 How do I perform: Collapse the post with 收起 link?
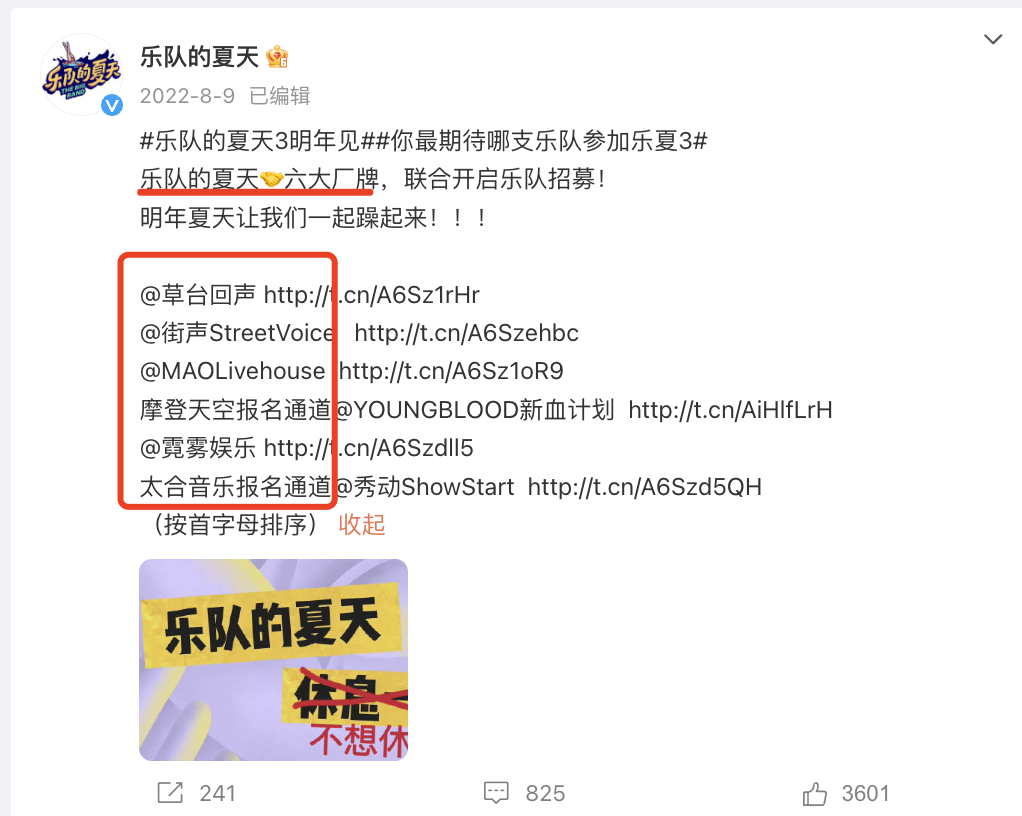click(x=362, y=525)
